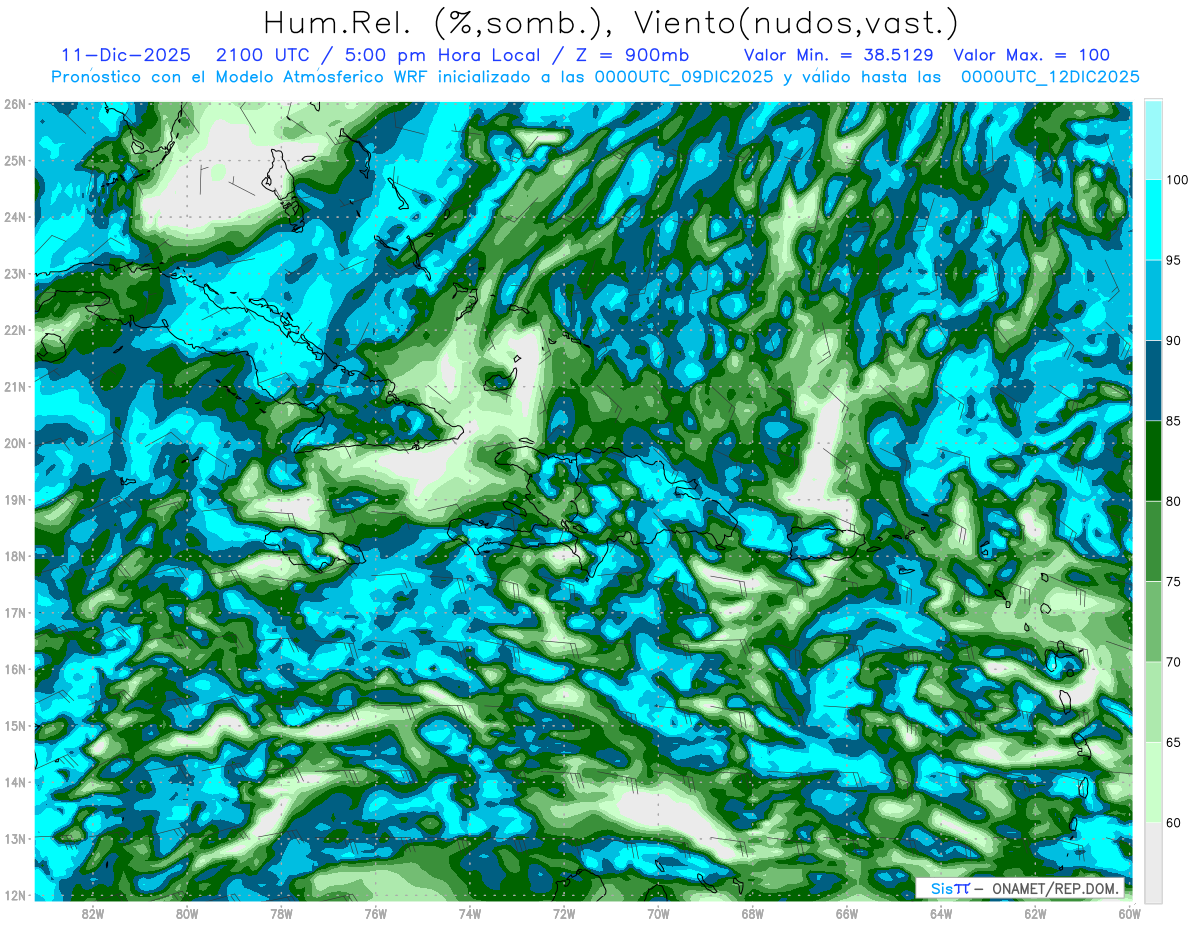
Task: Click the longitude label '82W'
Action: 93,913
